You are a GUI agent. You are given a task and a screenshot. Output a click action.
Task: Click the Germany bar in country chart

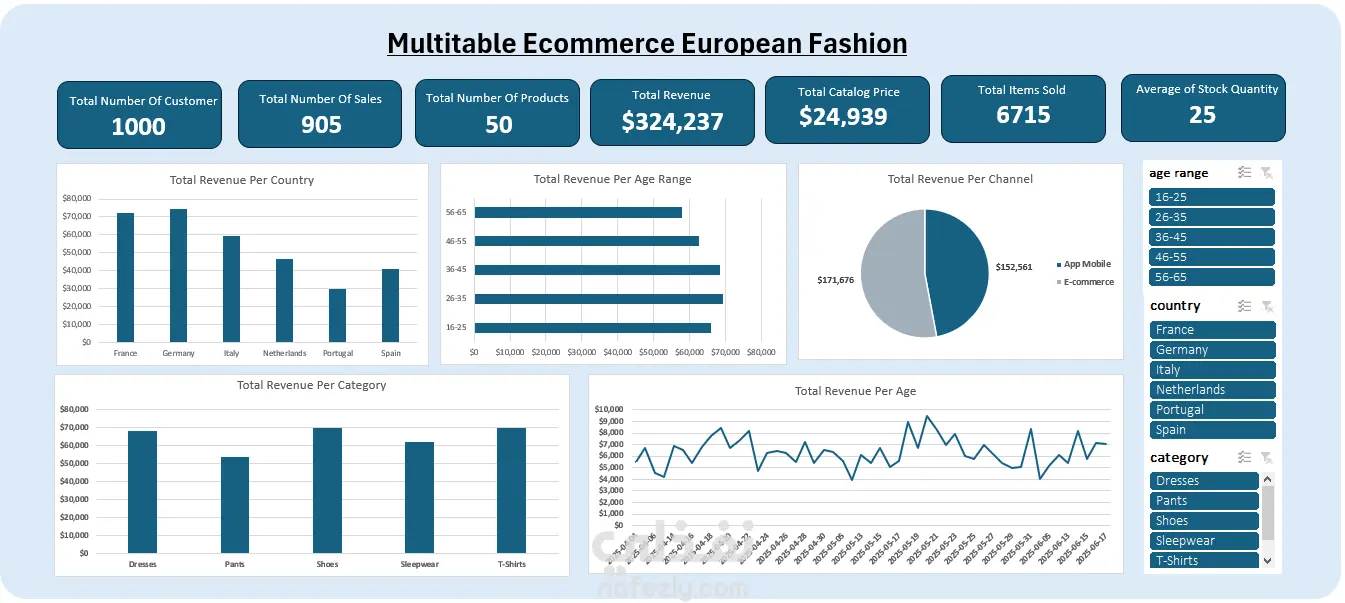(178, 275)
